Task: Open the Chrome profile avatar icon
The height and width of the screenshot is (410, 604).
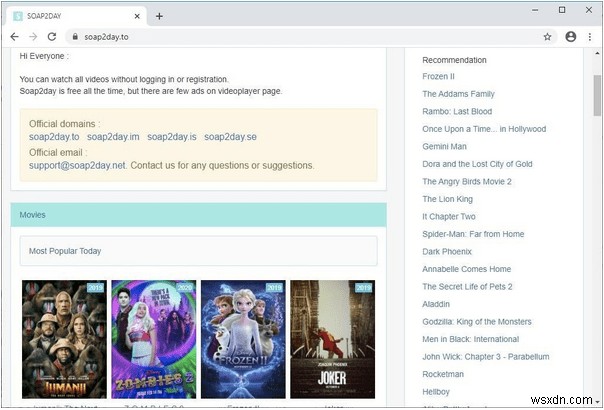Action: [x=570, y=37]
